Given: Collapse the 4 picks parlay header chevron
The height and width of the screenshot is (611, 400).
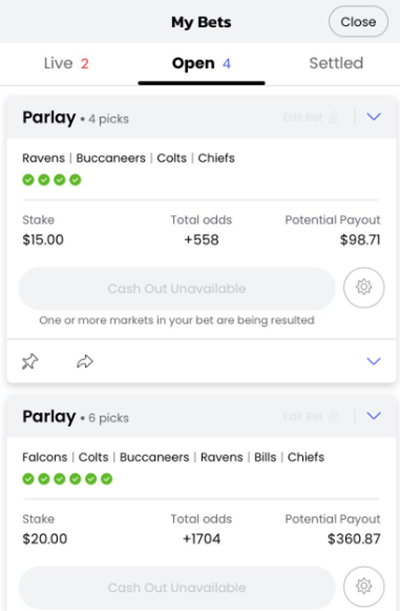Looking at the screenshot, I should click(x=374, y=117).
